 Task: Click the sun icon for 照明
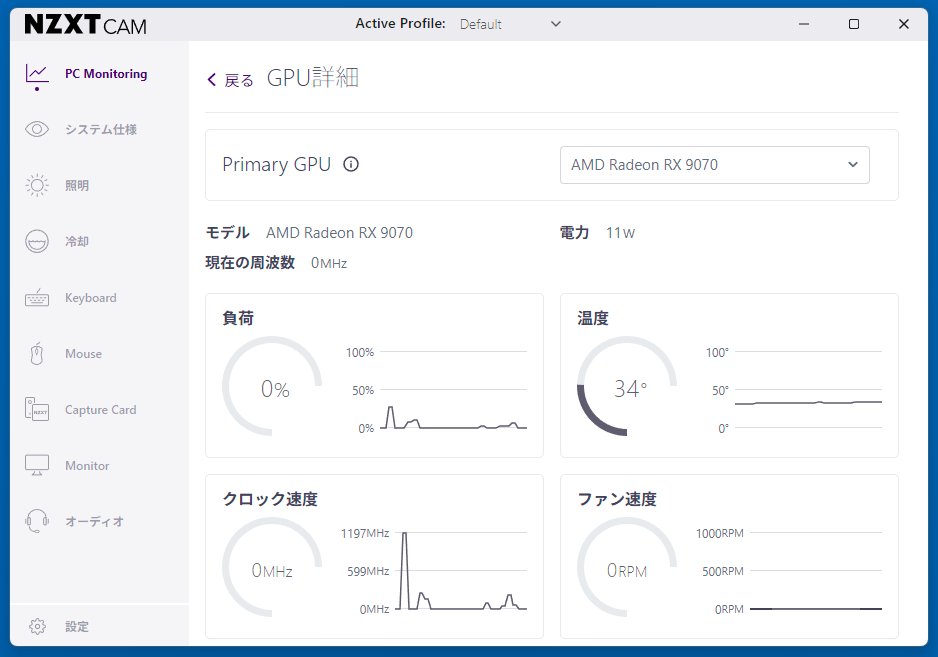point(37,185)
